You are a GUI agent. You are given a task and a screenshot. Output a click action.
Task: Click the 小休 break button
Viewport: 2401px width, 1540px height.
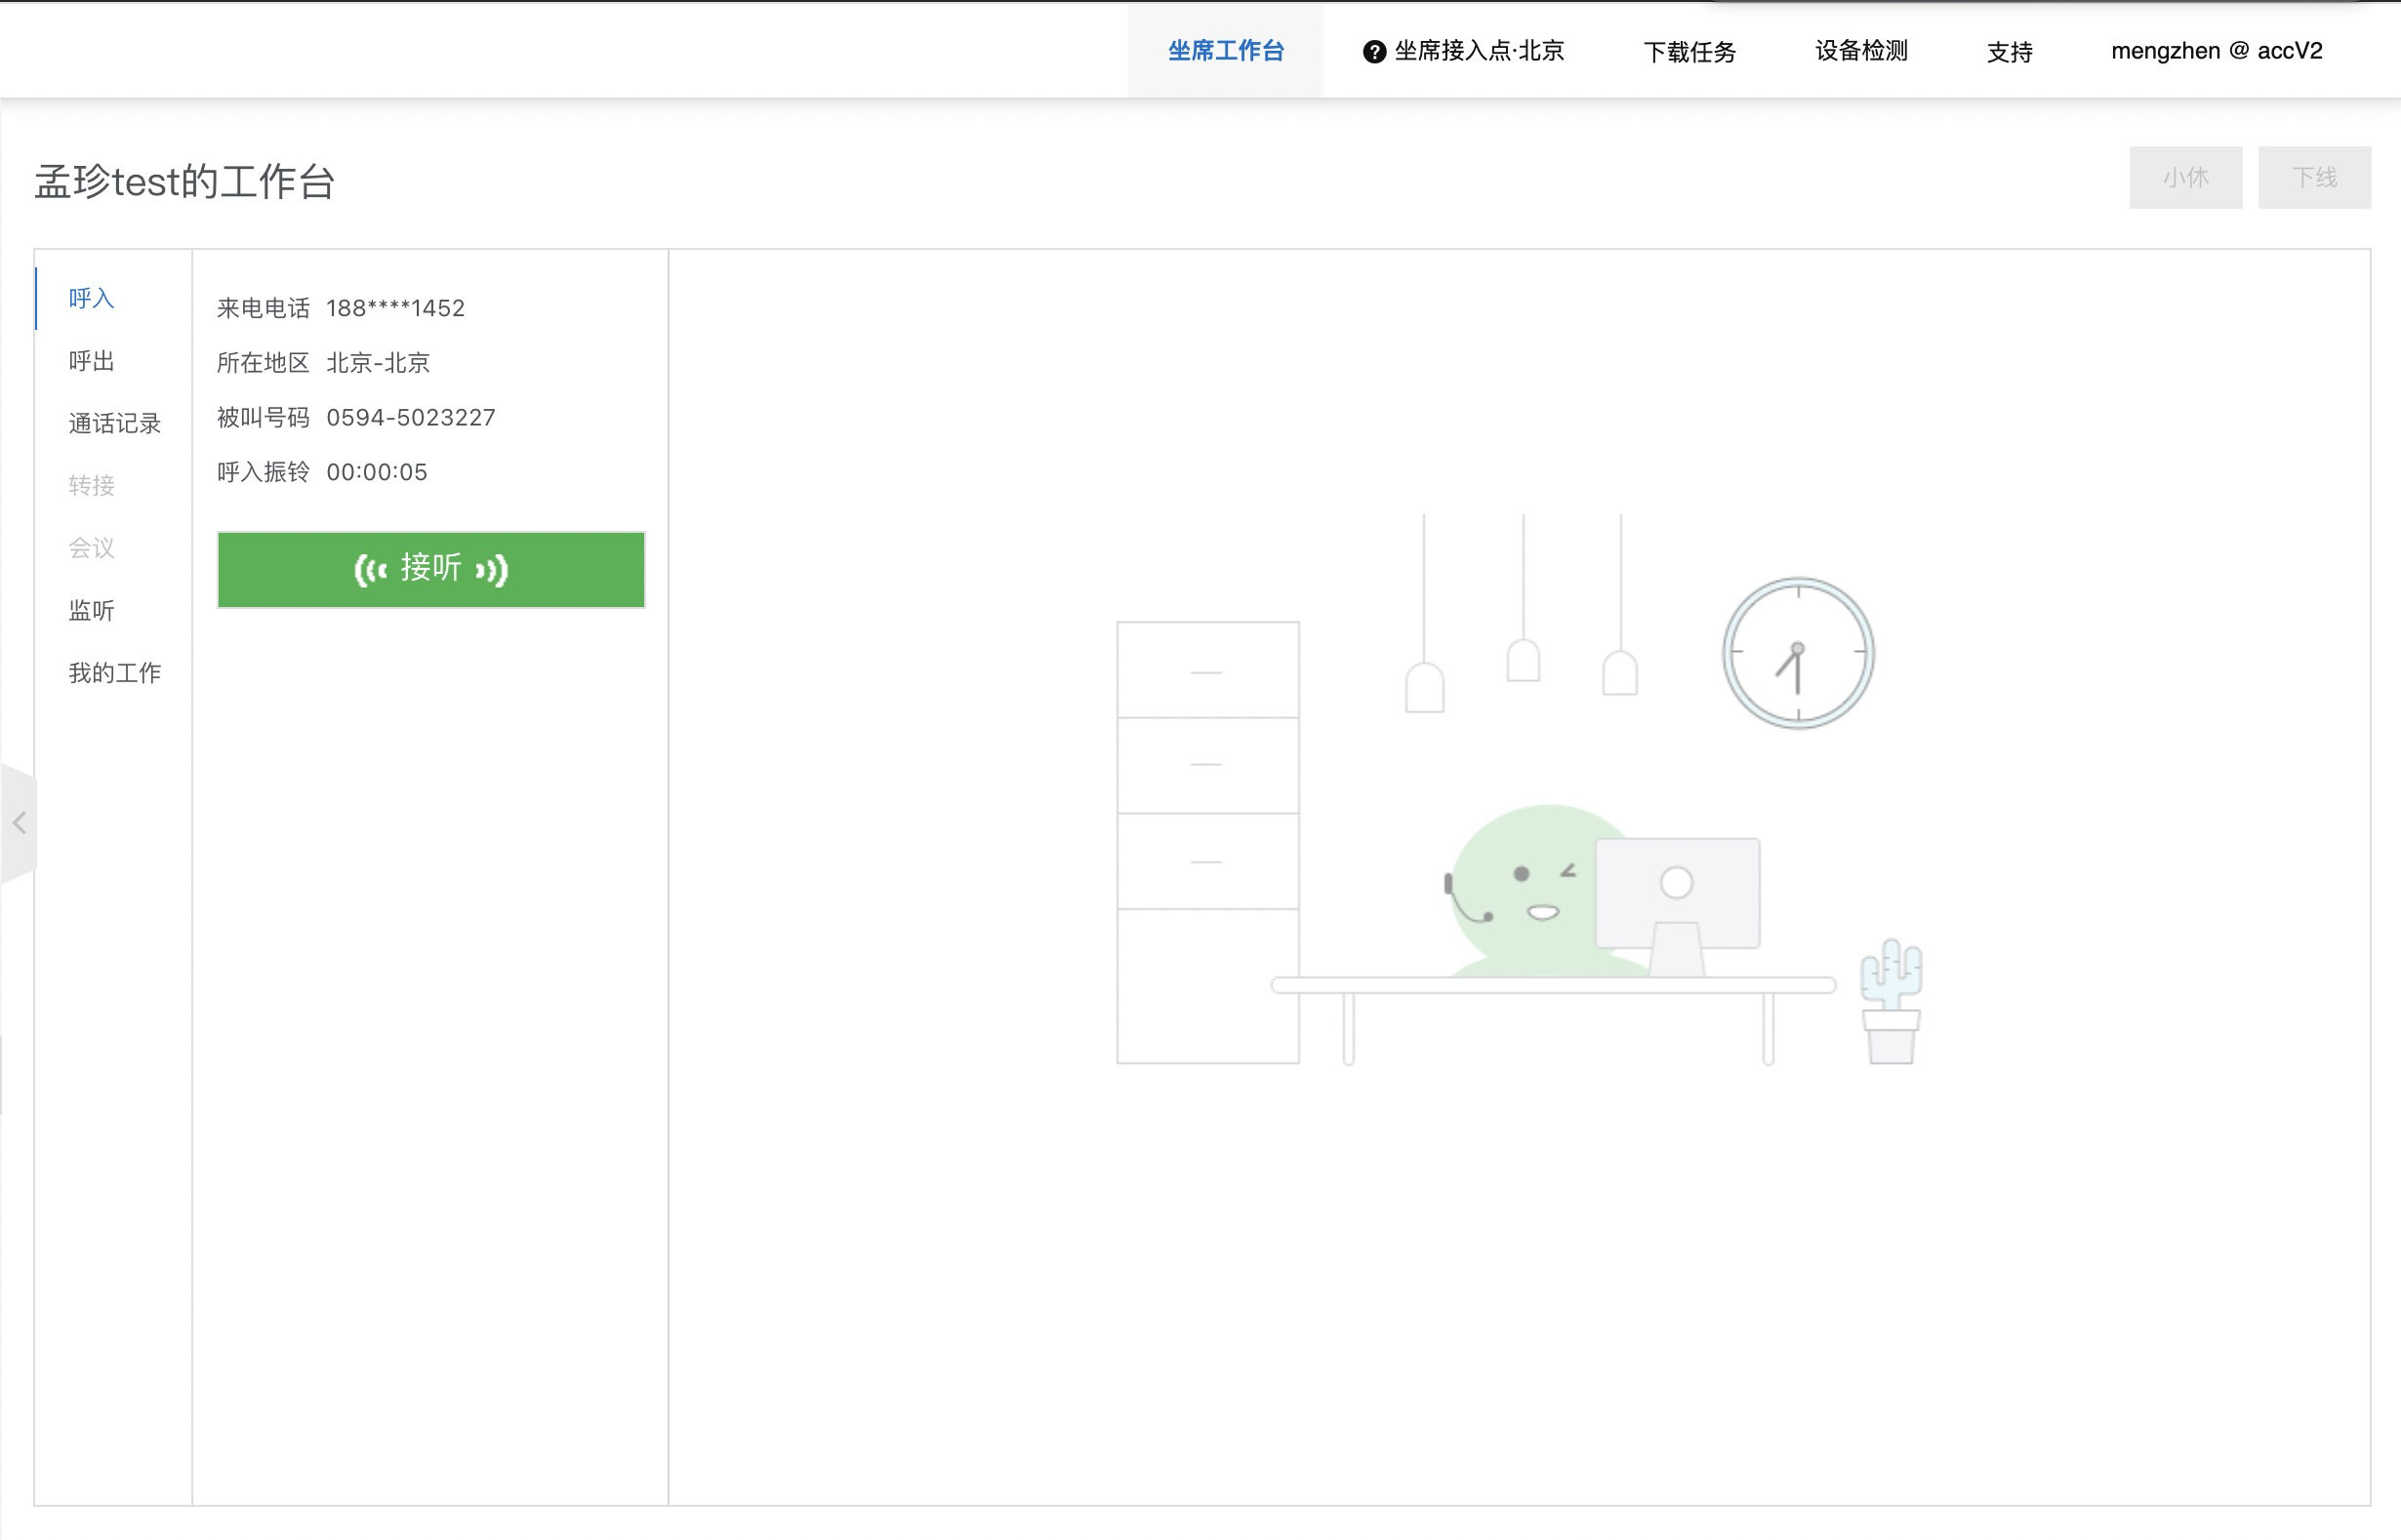click(x=2185, y=177)
